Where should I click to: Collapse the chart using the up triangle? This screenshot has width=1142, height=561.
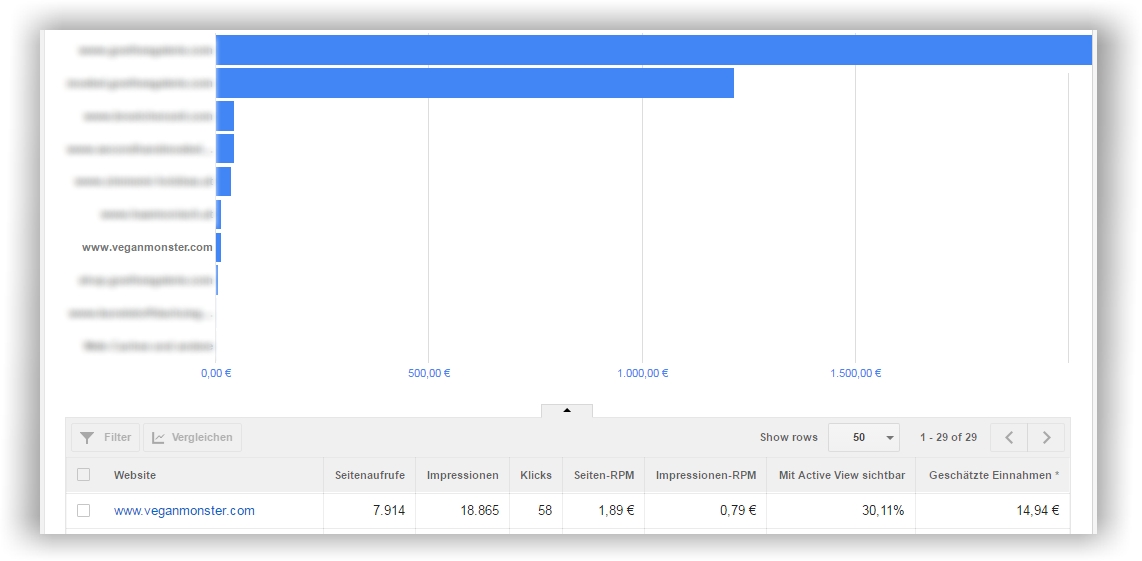click(x=567, y=410)
